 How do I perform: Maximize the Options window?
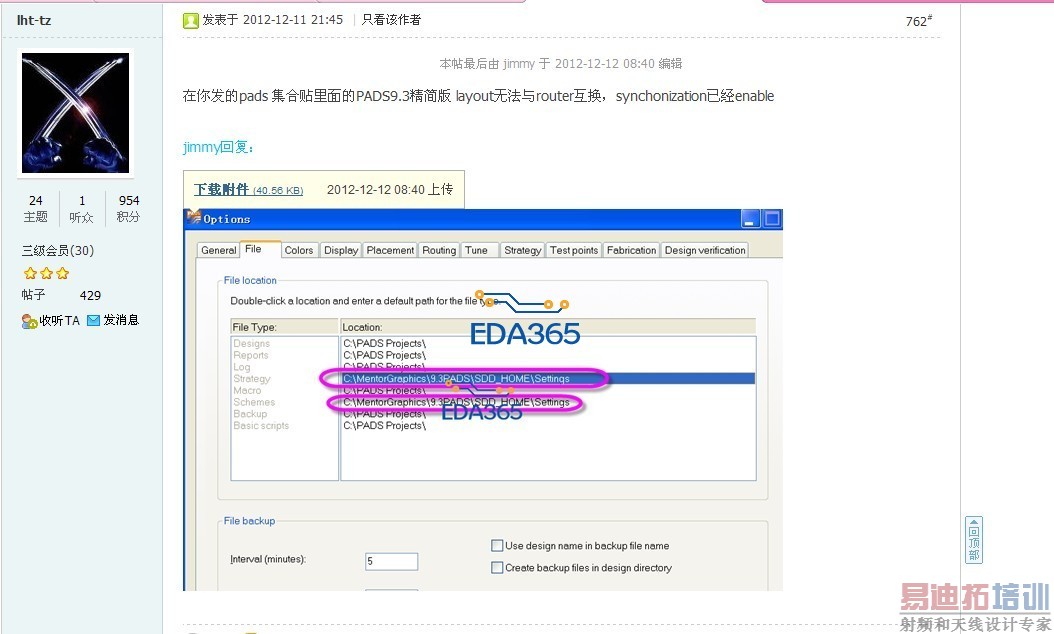coord(772,219)
